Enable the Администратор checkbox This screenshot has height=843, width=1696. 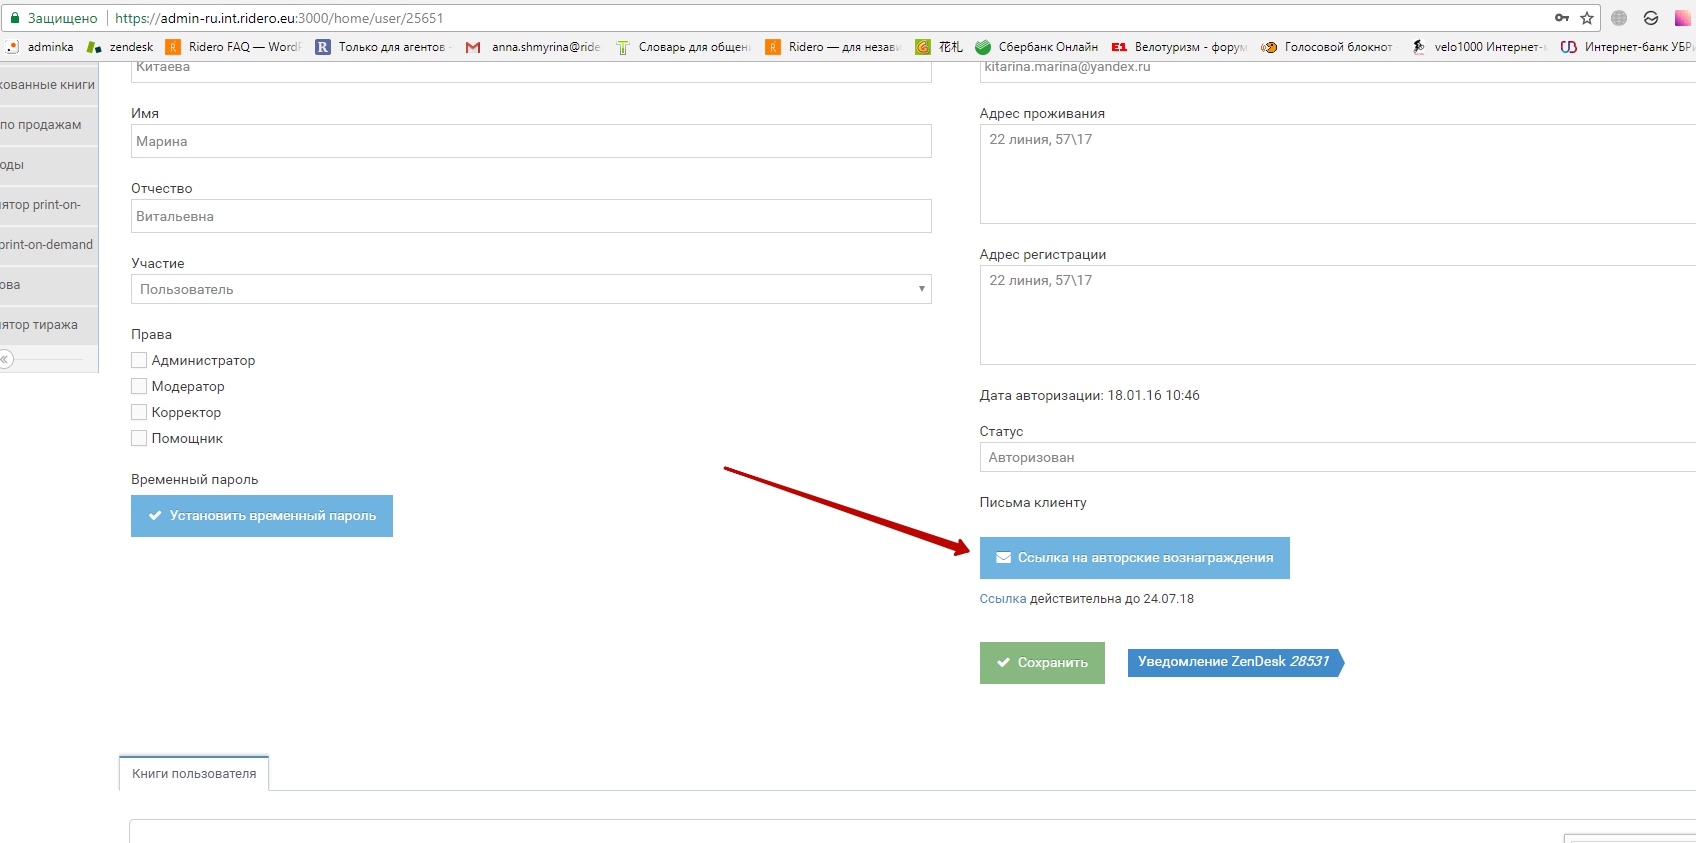139,360
